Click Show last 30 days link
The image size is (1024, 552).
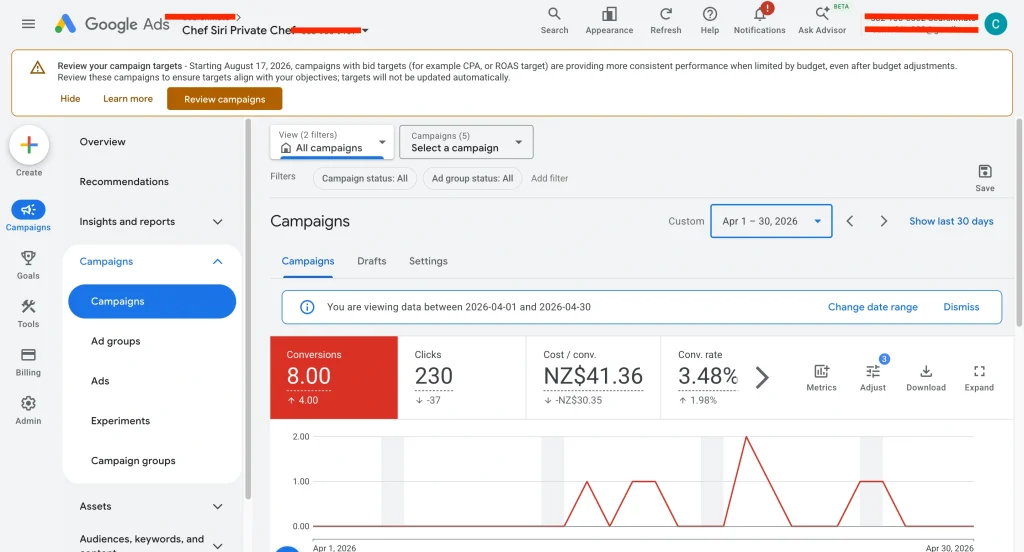click(x=951, y=221)
